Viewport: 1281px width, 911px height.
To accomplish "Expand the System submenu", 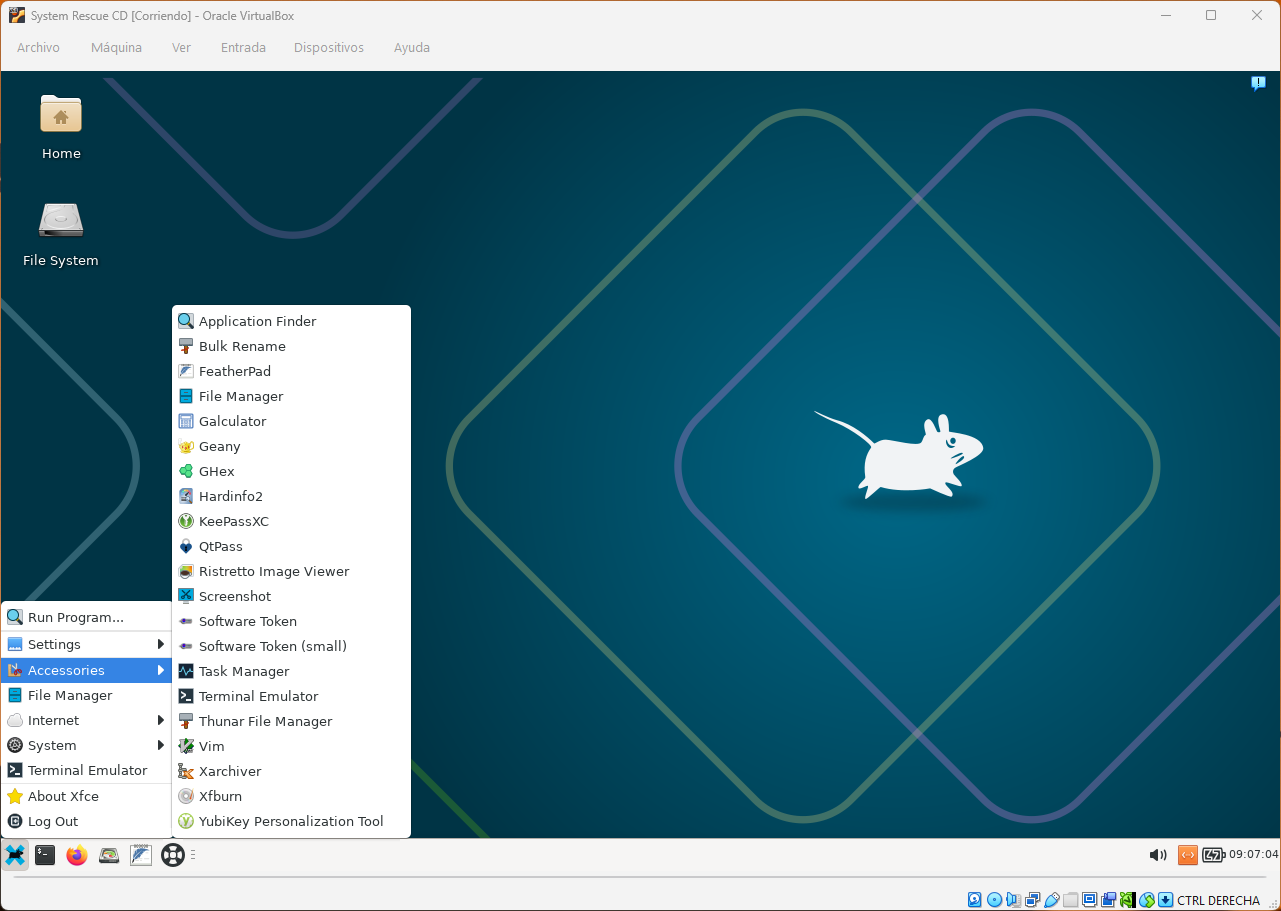I will click(86, 745).
